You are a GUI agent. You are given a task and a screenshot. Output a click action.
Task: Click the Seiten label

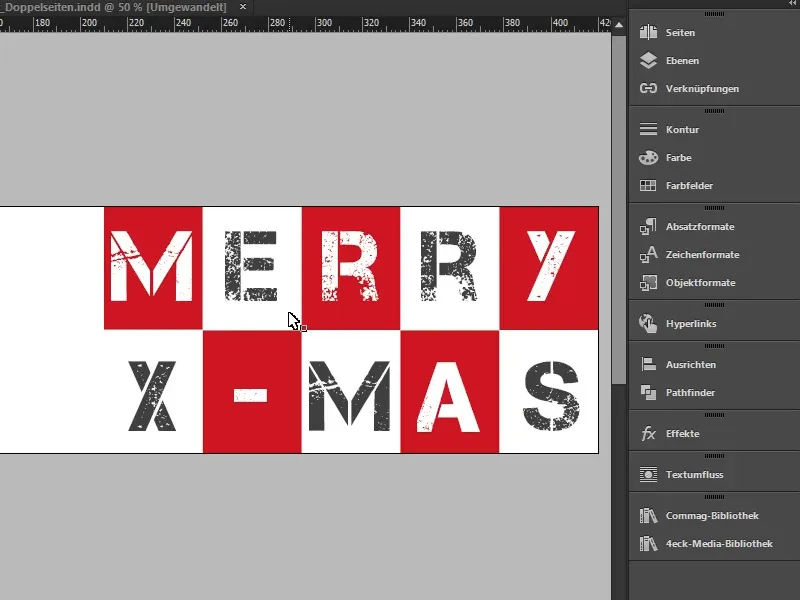click(680, 33)
